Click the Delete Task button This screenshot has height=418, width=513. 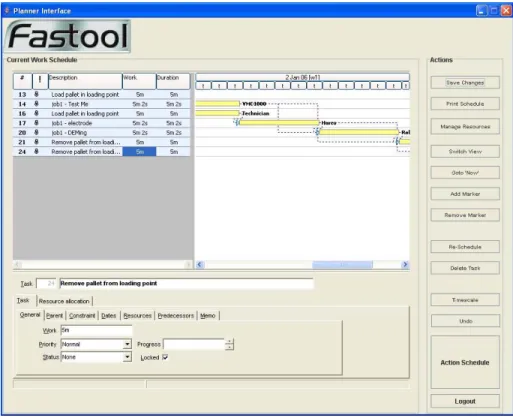[465, 268]
